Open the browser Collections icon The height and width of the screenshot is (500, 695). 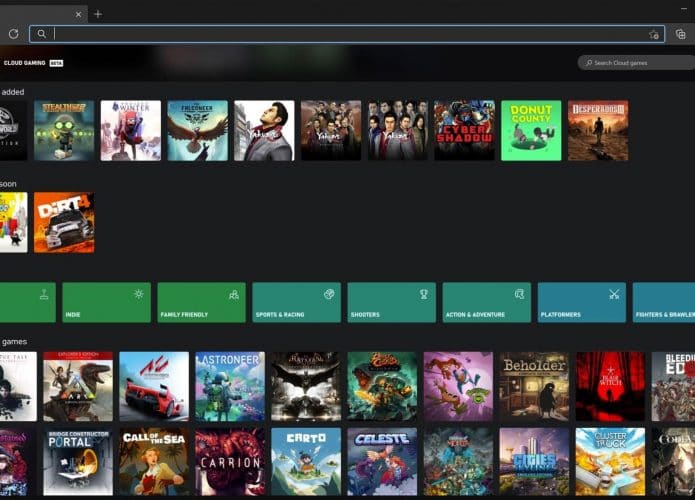point(680,34)
